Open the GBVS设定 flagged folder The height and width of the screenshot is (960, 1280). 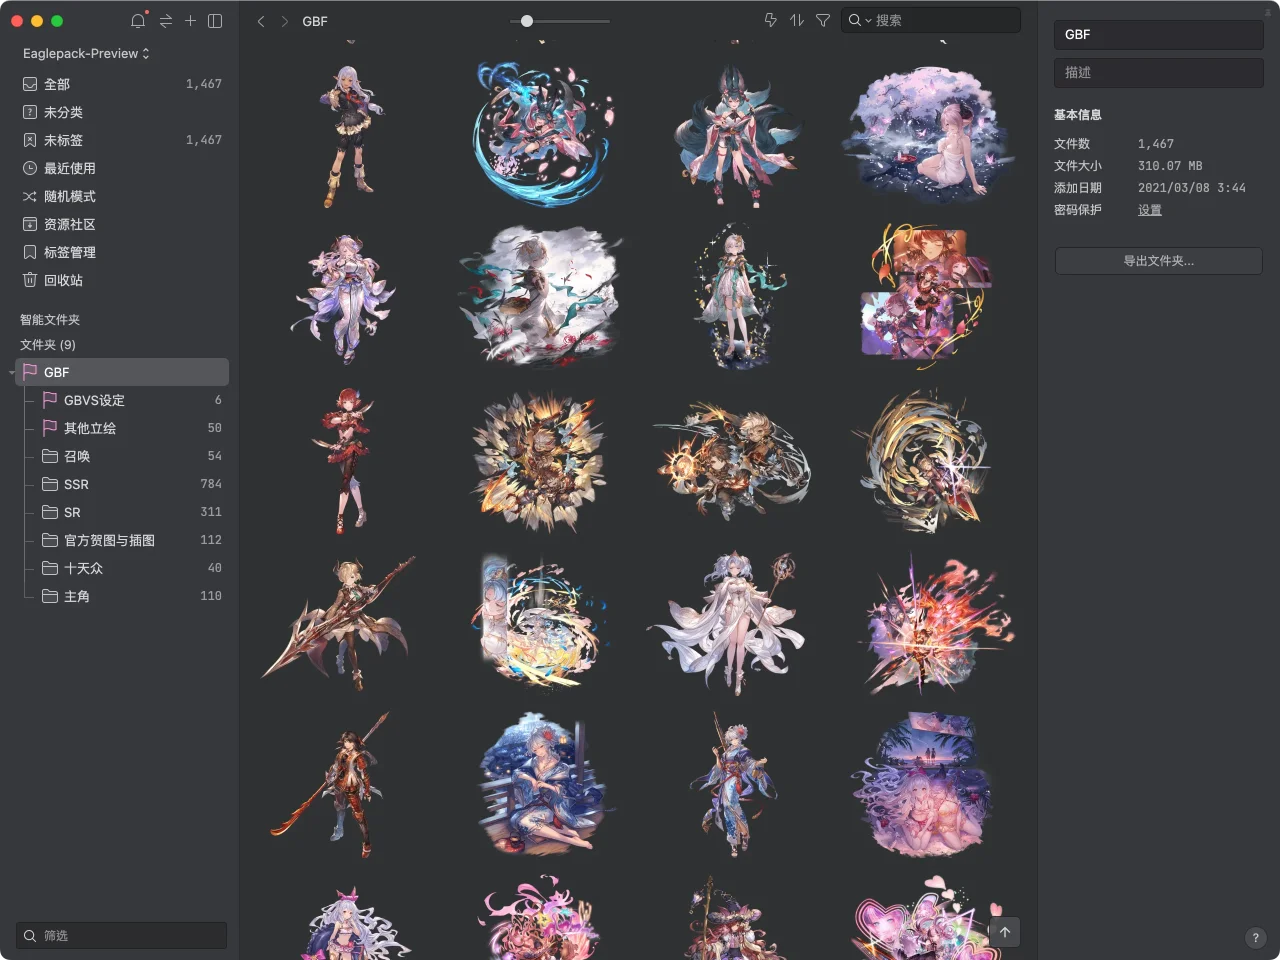[x=122, y=400]
